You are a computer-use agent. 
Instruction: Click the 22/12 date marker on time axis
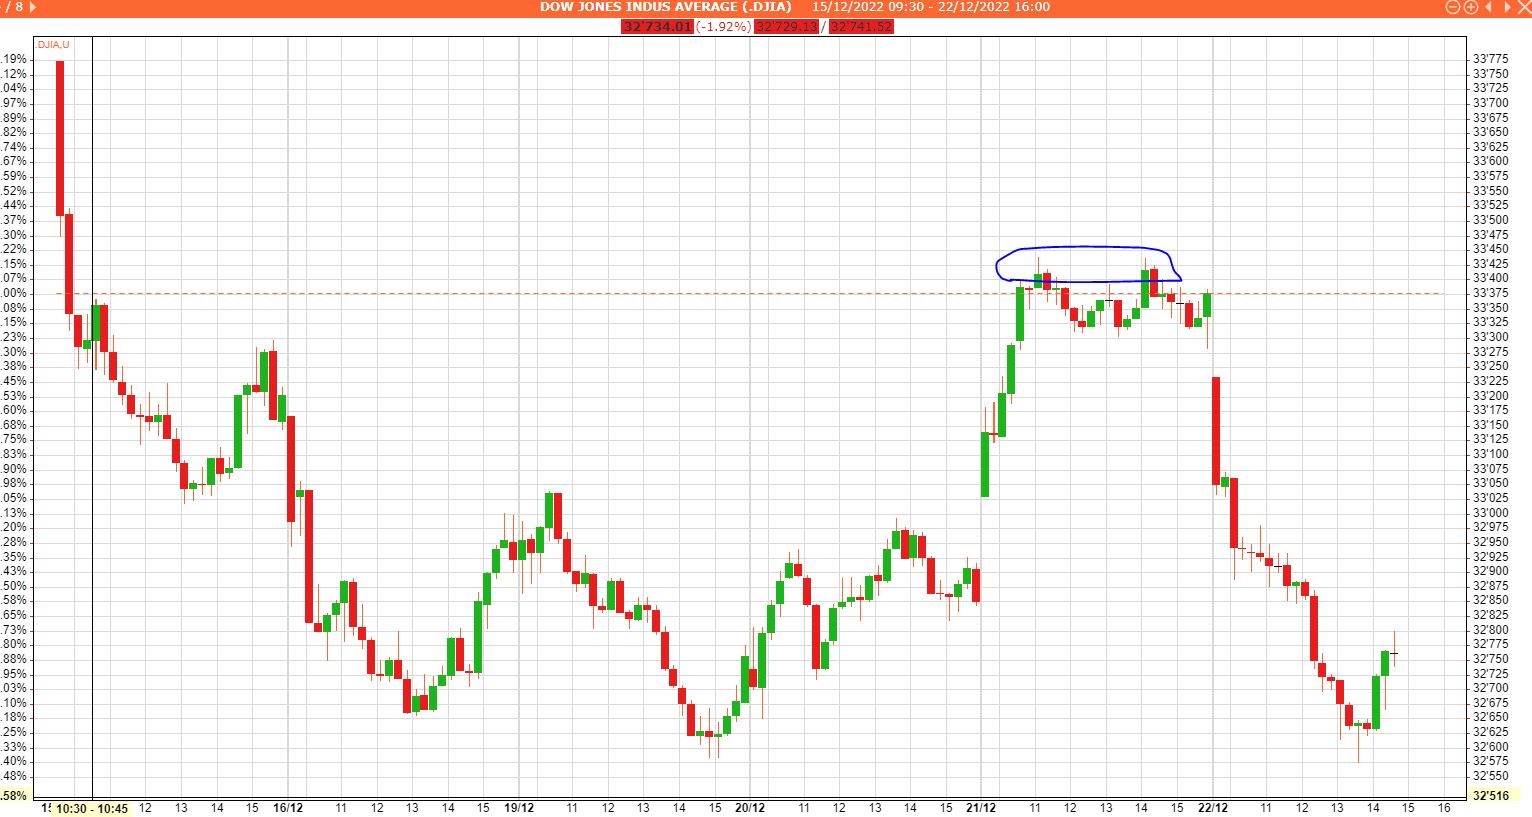tap(1212, 808)
